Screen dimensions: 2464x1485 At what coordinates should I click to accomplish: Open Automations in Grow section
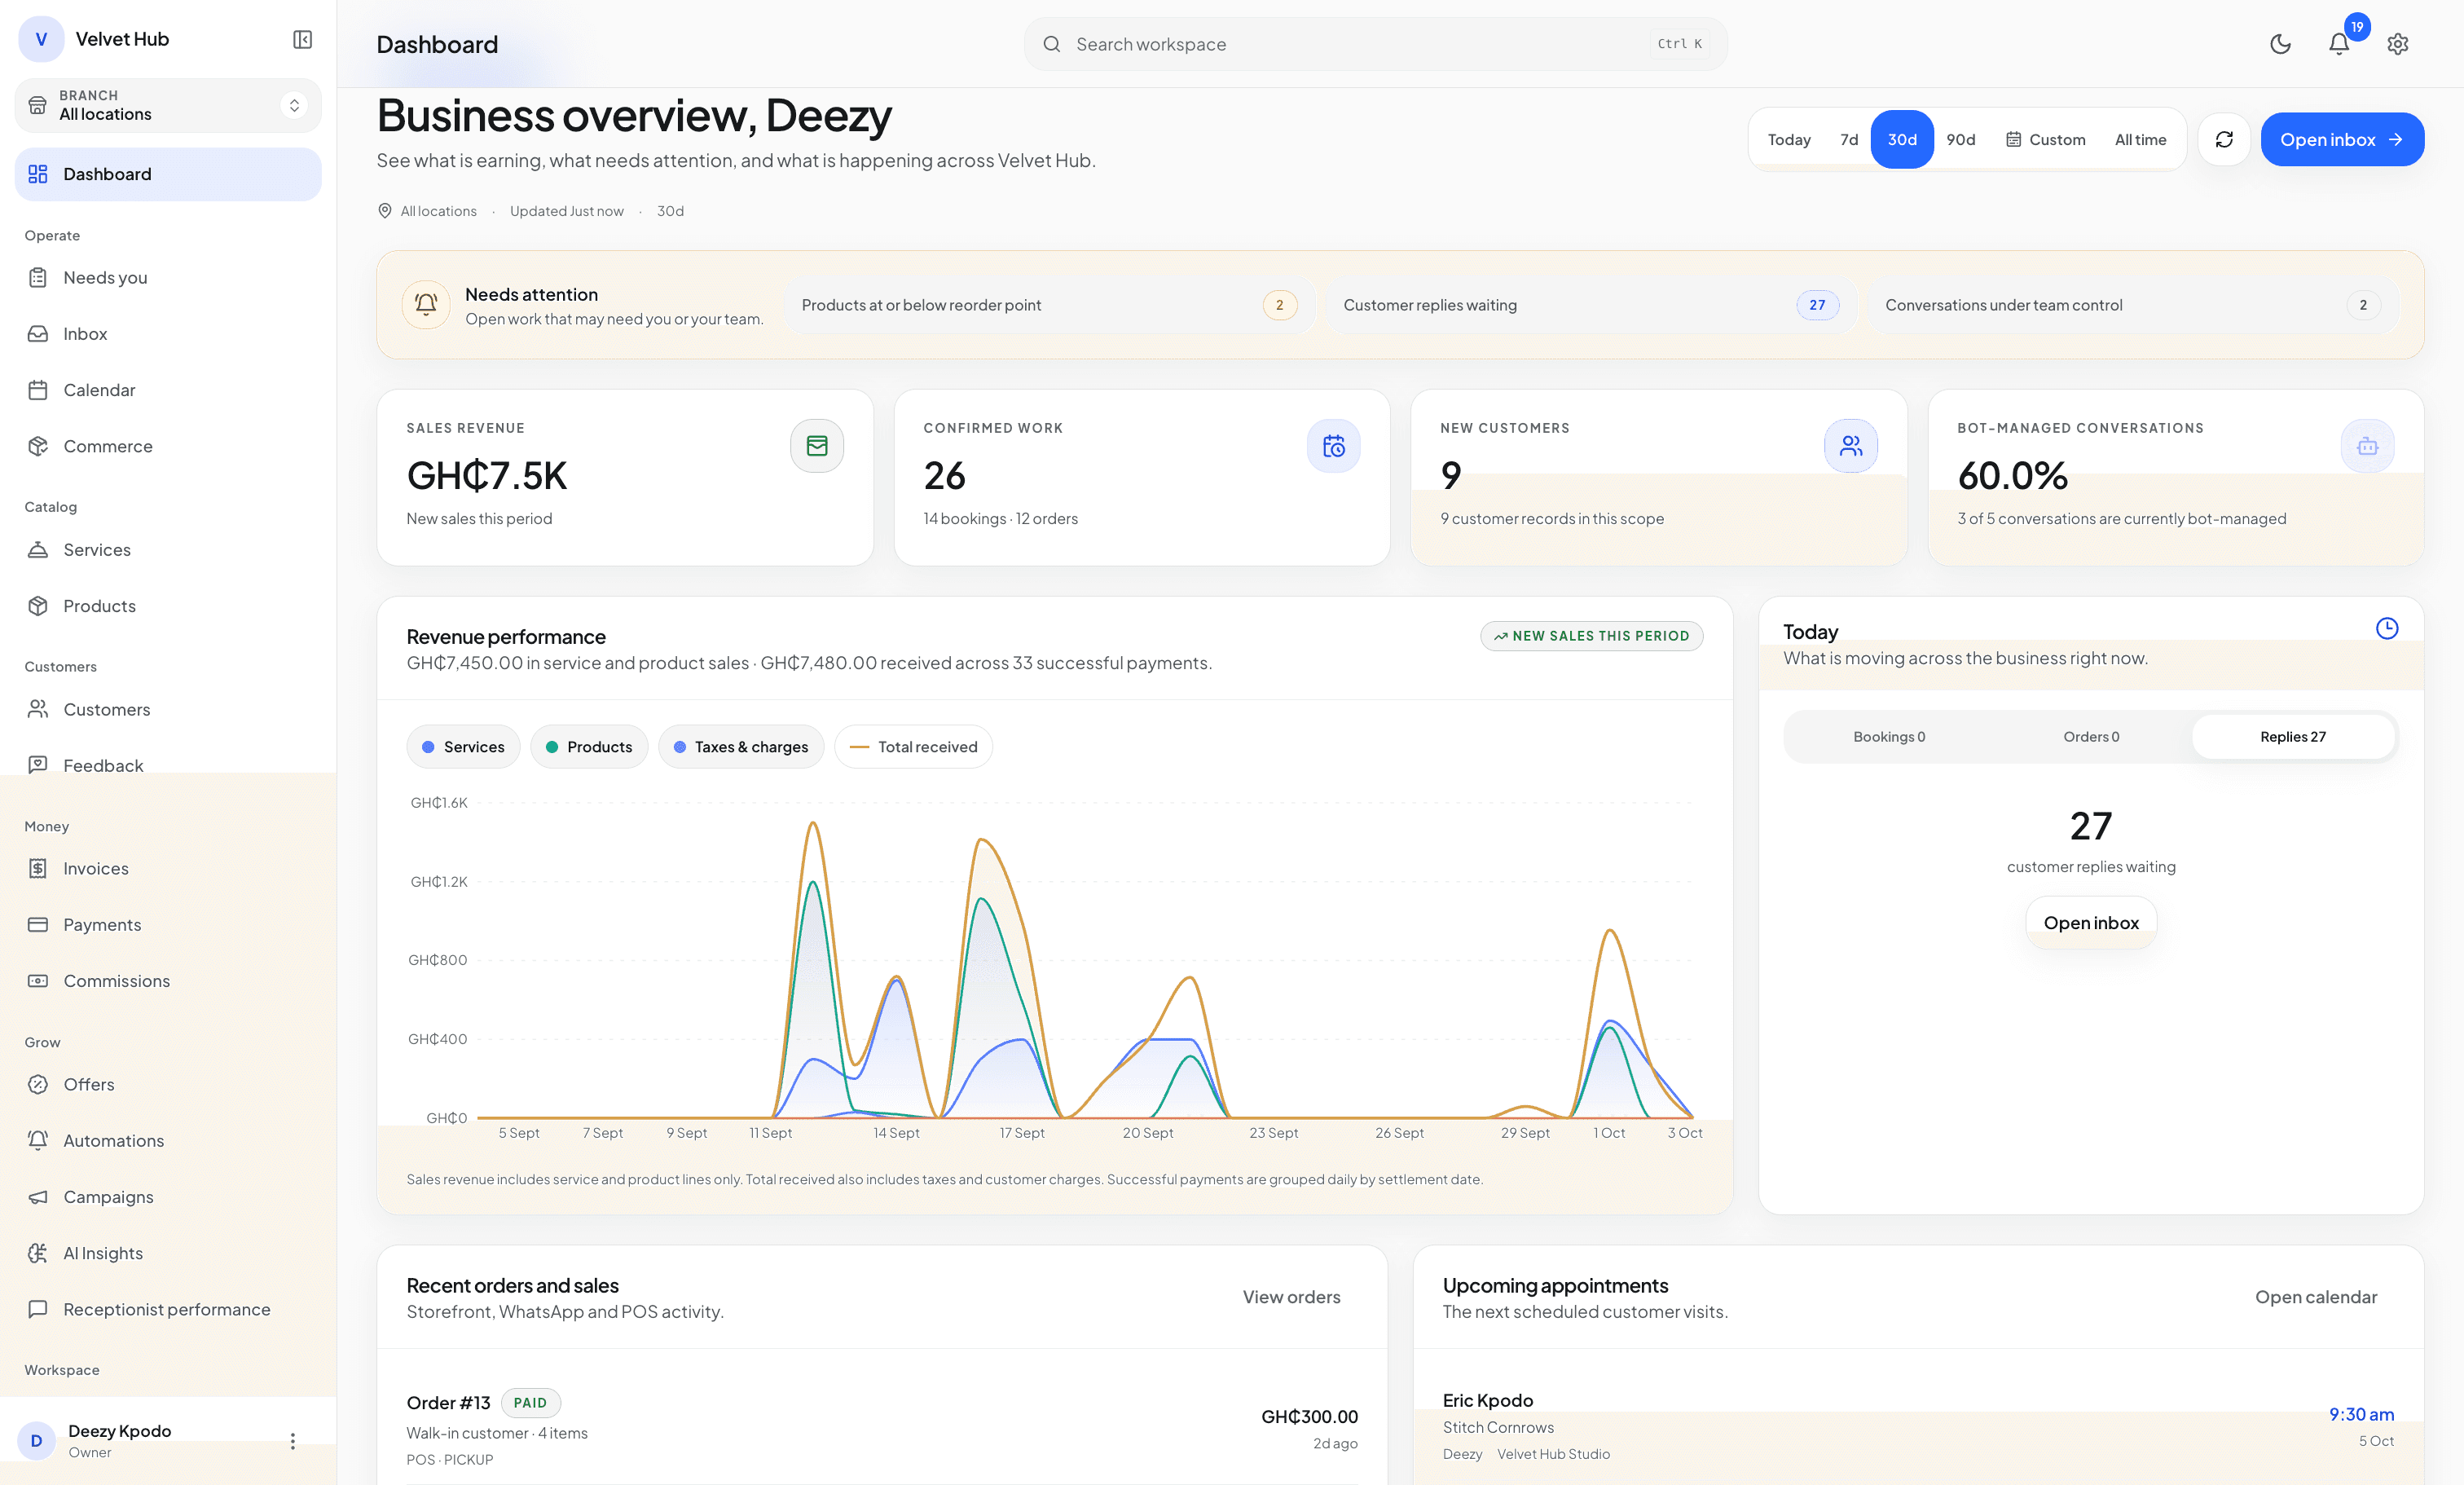point(168,1141)
